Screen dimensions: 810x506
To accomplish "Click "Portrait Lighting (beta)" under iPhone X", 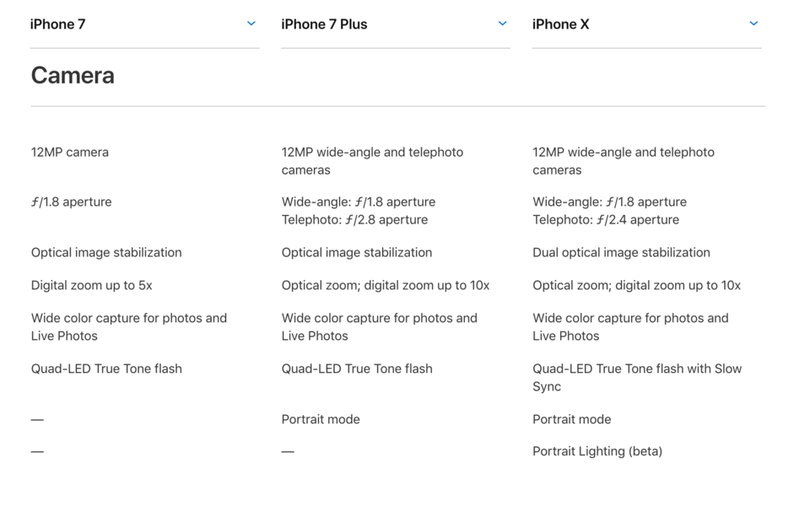I will click(x=597, y=452).
